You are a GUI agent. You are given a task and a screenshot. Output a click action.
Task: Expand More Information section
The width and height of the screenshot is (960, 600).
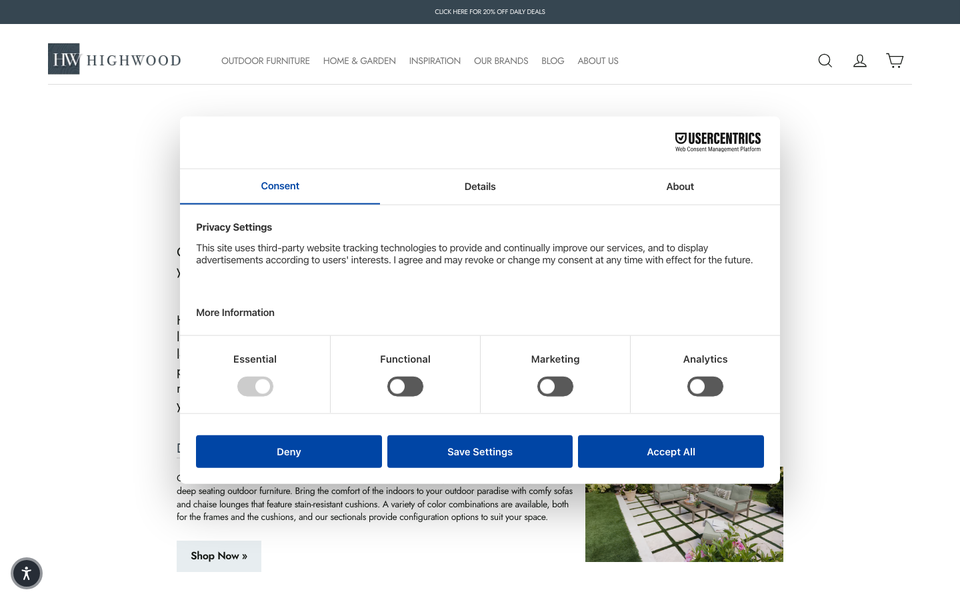[235, 312]
